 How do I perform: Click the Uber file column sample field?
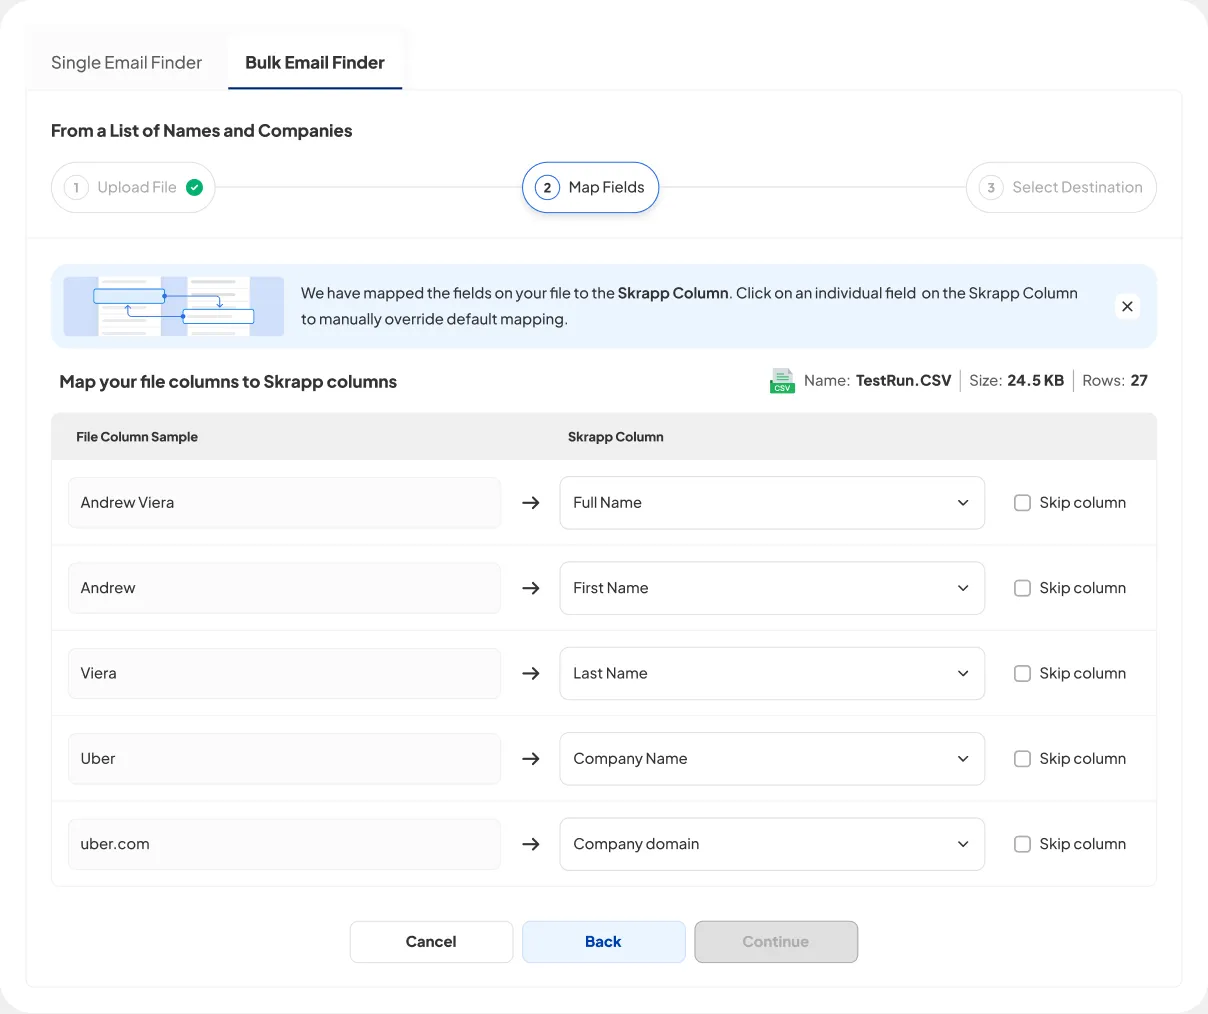pyautogui.click(x=284, y=759)
